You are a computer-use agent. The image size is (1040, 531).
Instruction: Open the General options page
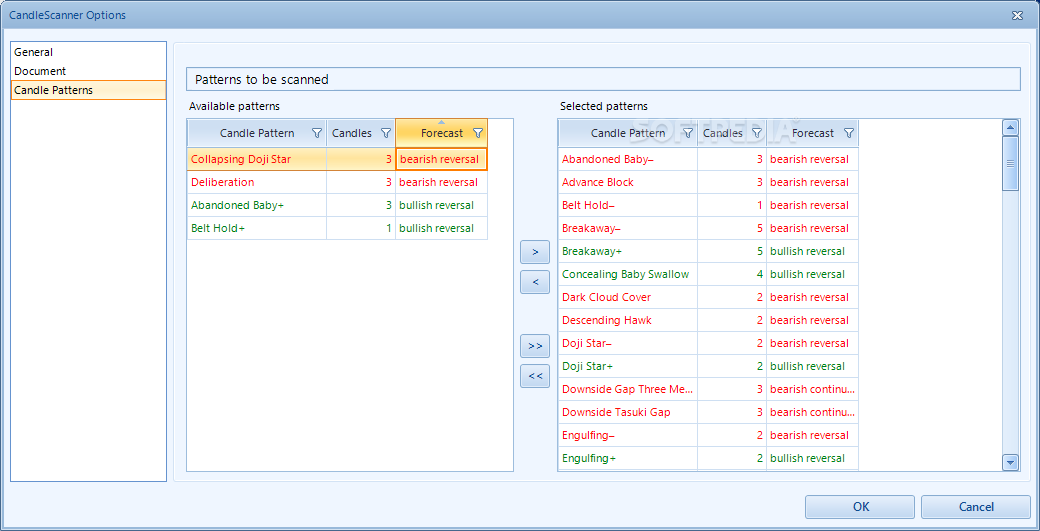pos(88,52)
